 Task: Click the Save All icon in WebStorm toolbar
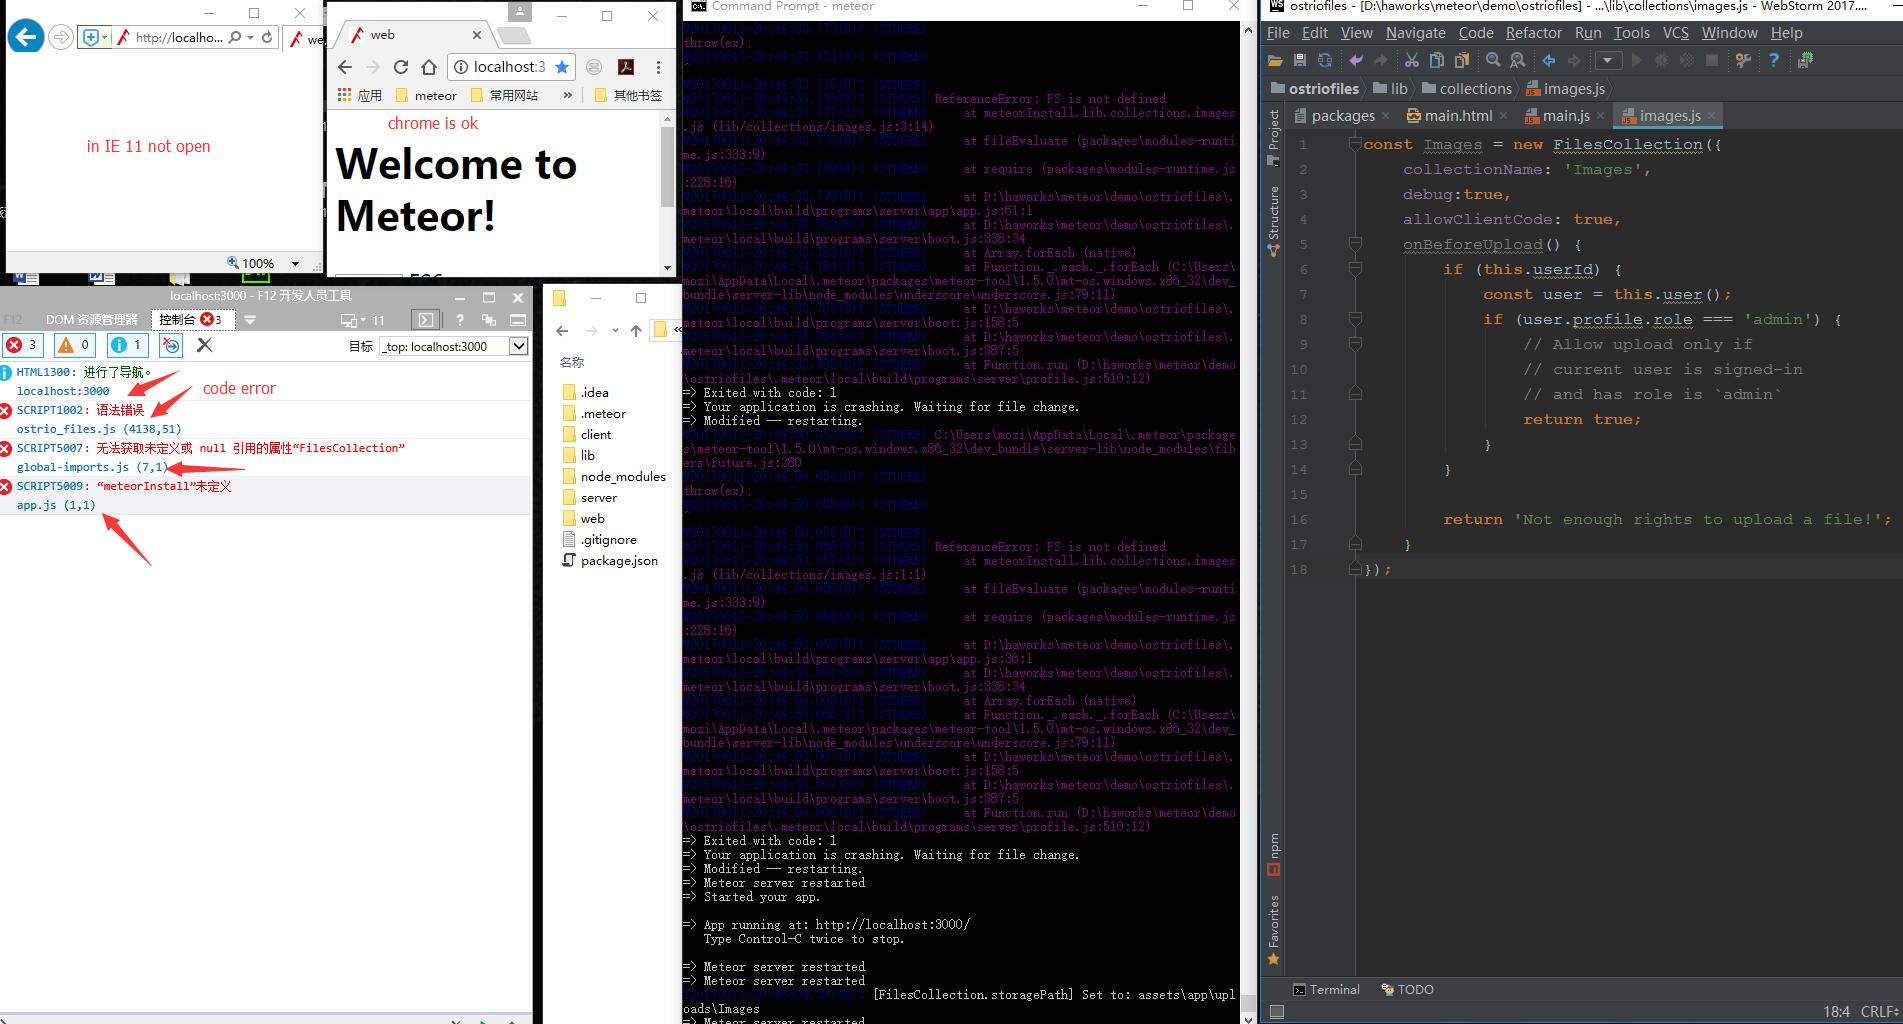click(1300, 61)
